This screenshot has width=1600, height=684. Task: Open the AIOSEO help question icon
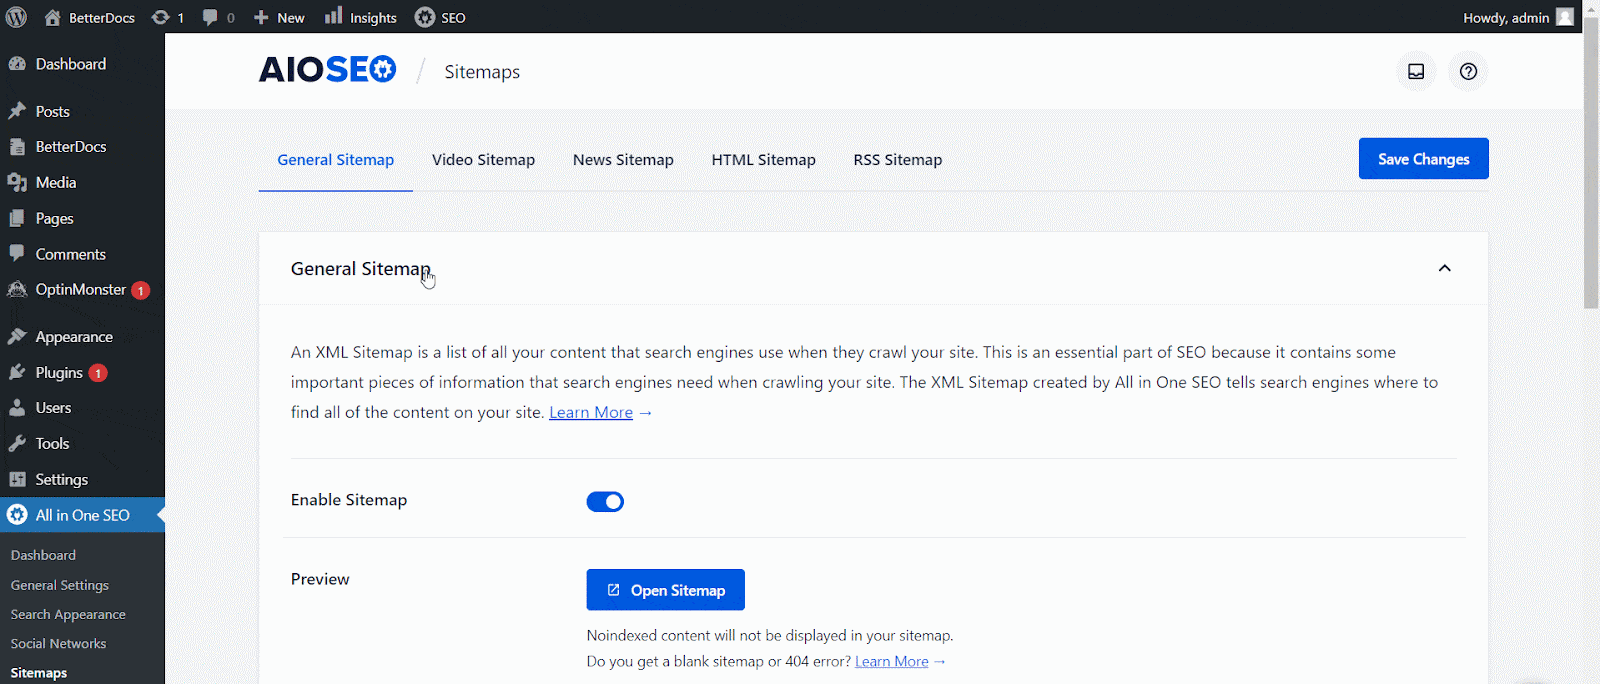click(1468, 71)
